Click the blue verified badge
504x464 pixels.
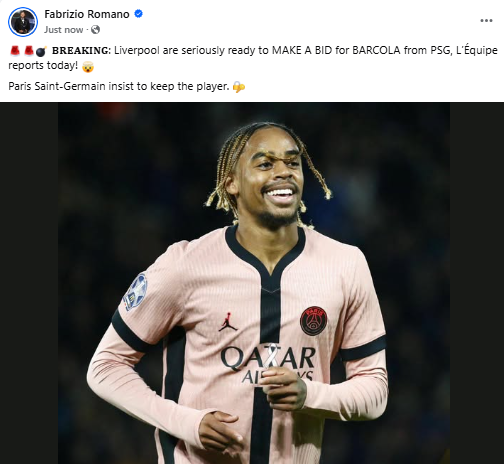[x=138, y=14]
